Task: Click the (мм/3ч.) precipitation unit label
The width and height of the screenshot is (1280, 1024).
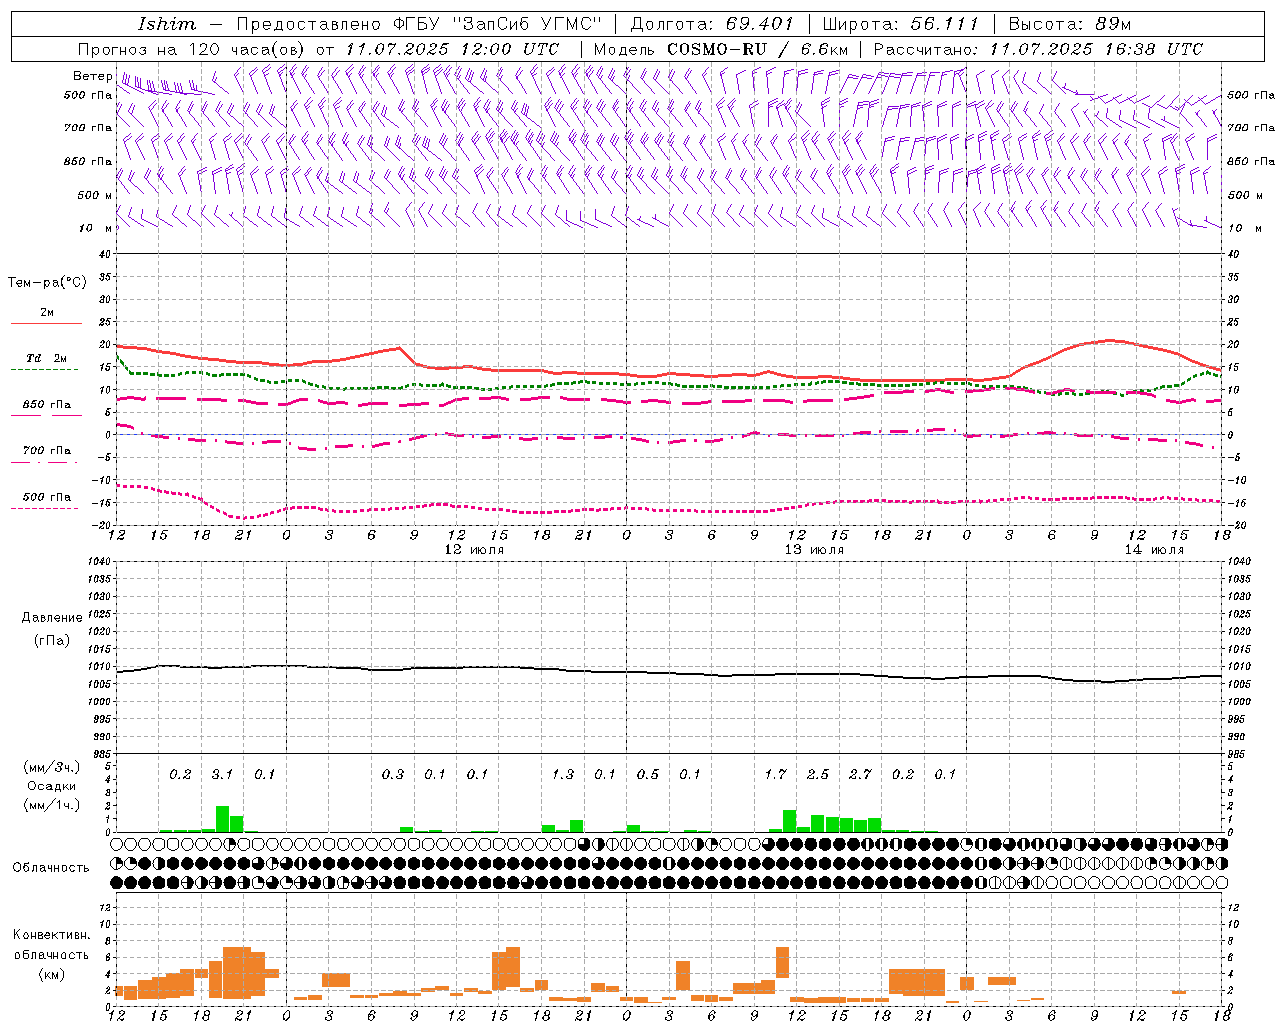Action: click(52, 767)
